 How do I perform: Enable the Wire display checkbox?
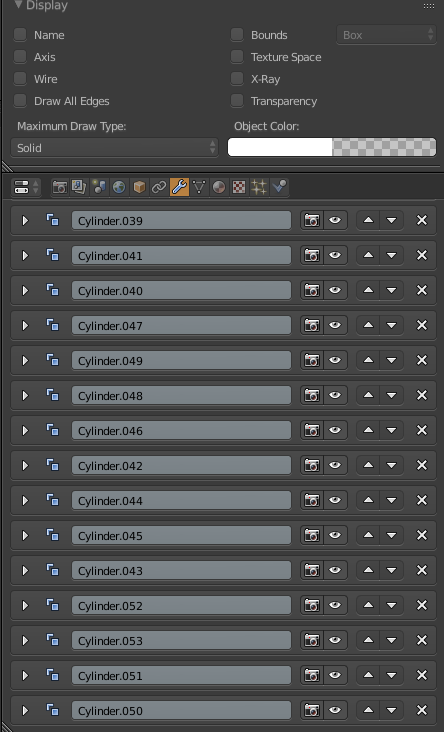20,78
